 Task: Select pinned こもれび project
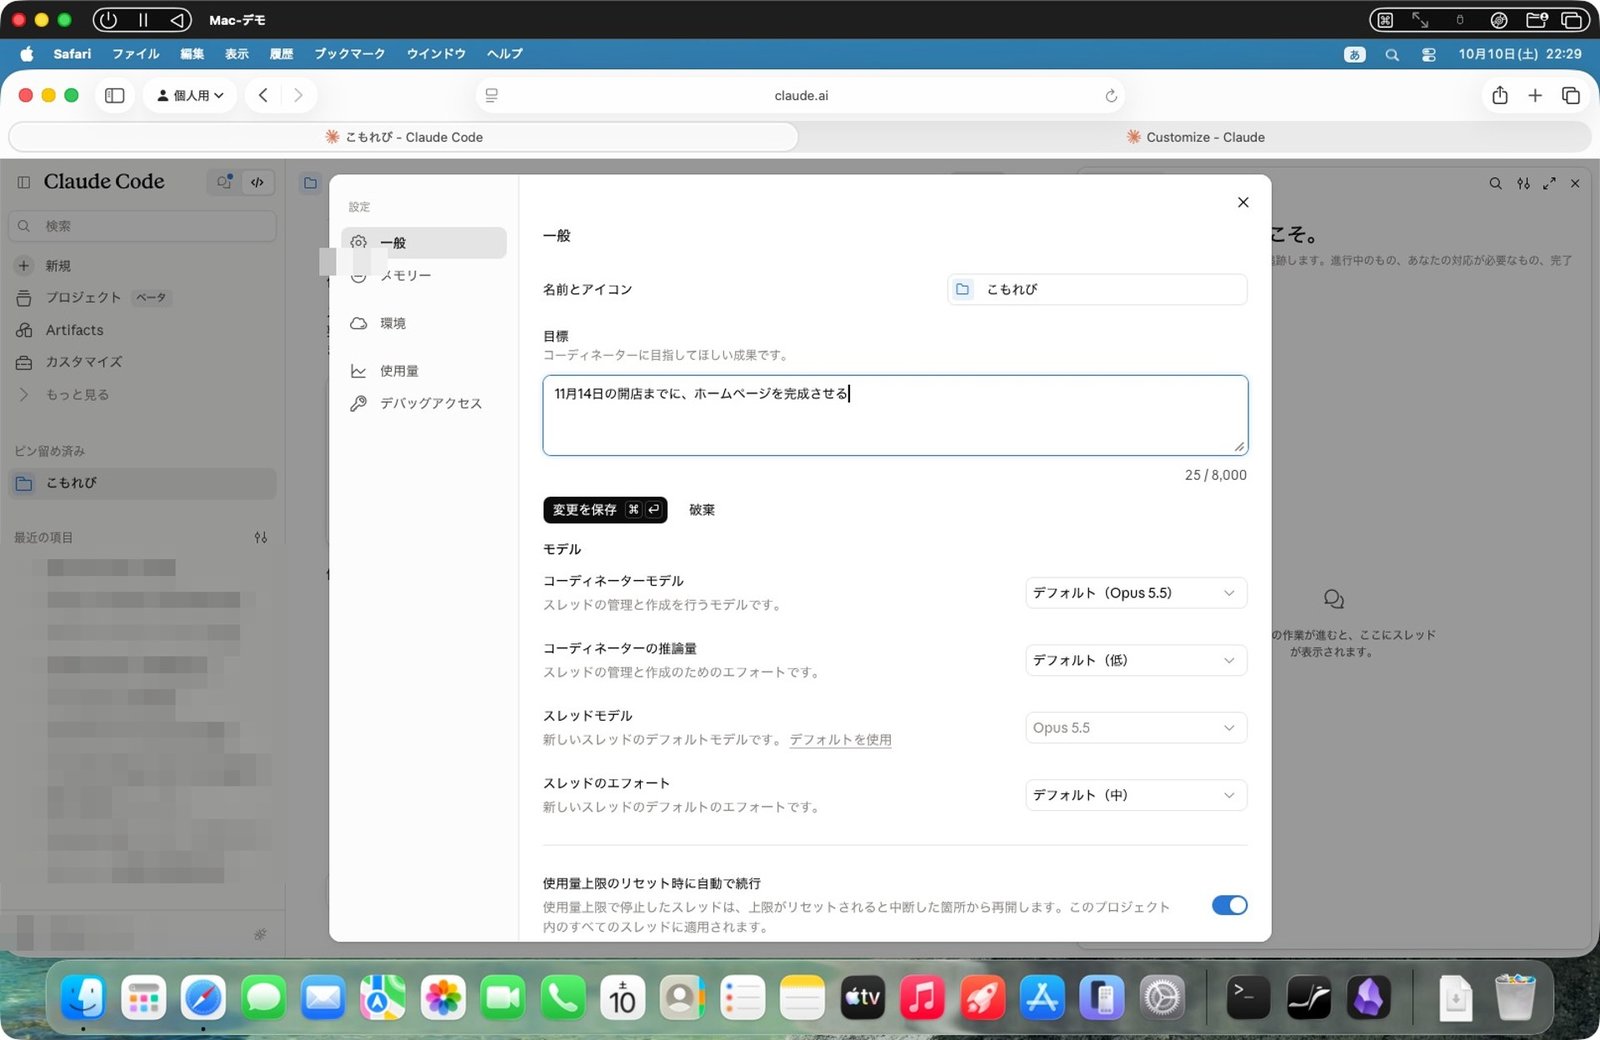point(142,483)
